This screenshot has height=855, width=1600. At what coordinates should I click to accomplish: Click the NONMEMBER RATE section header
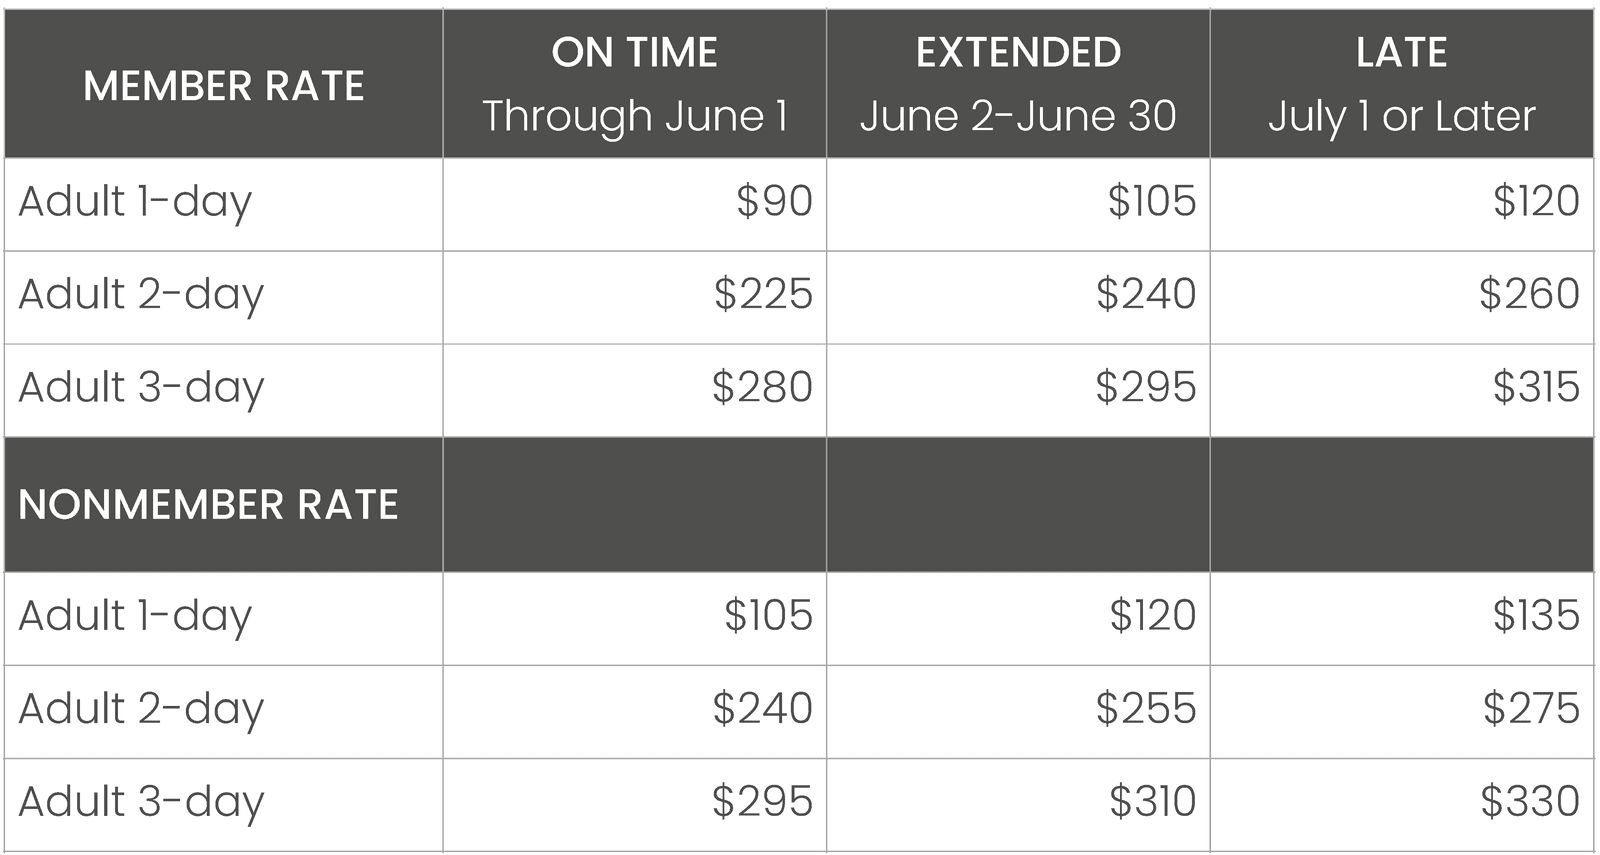click(208, 505)
